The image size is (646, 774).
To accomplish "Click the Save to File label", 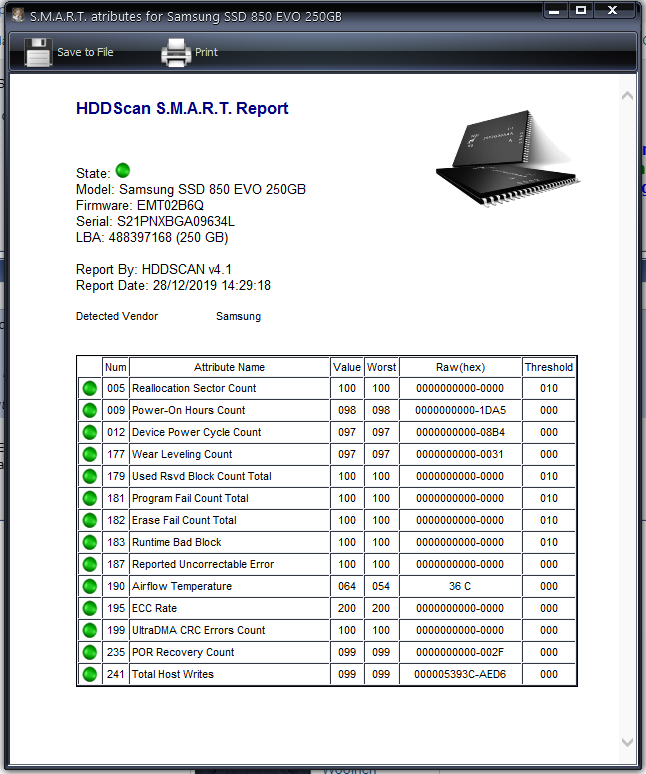I will pyautogui.click(x=85, y=52).
